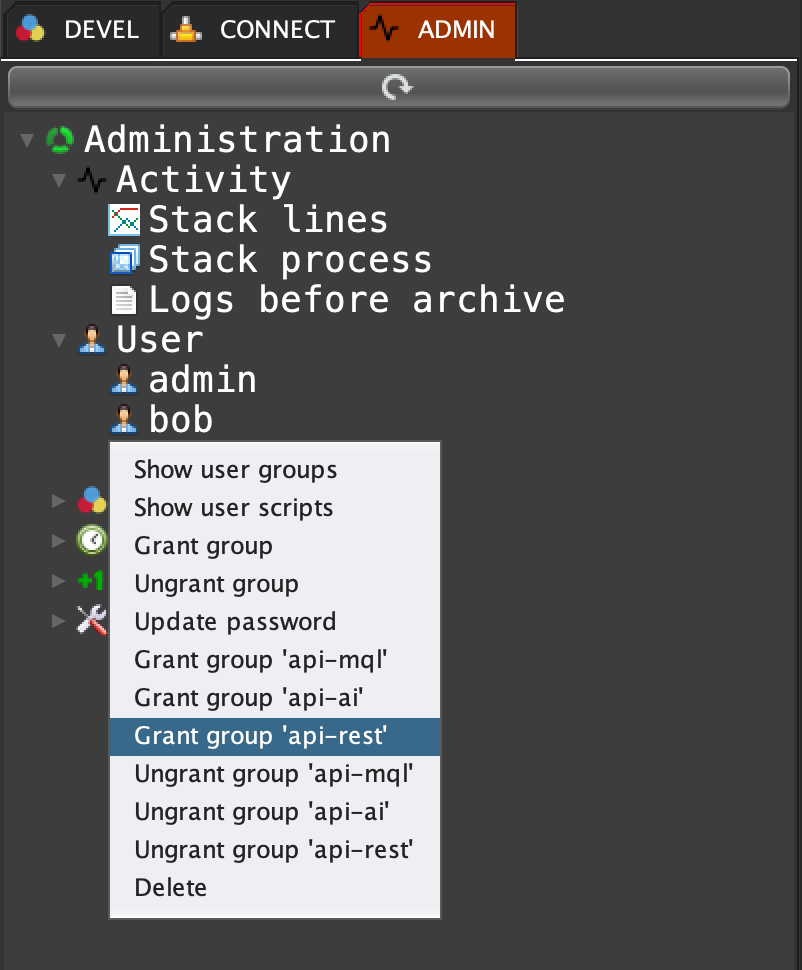Image resolution: width=802 pixels, height=970 pixels.
Task: Choose Delete in the context menu
Action: 171,888
